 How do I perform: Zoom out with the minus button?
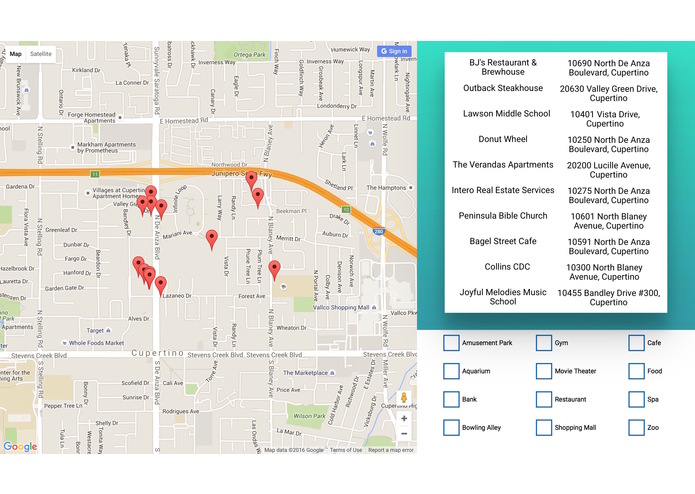coord(404,434)
